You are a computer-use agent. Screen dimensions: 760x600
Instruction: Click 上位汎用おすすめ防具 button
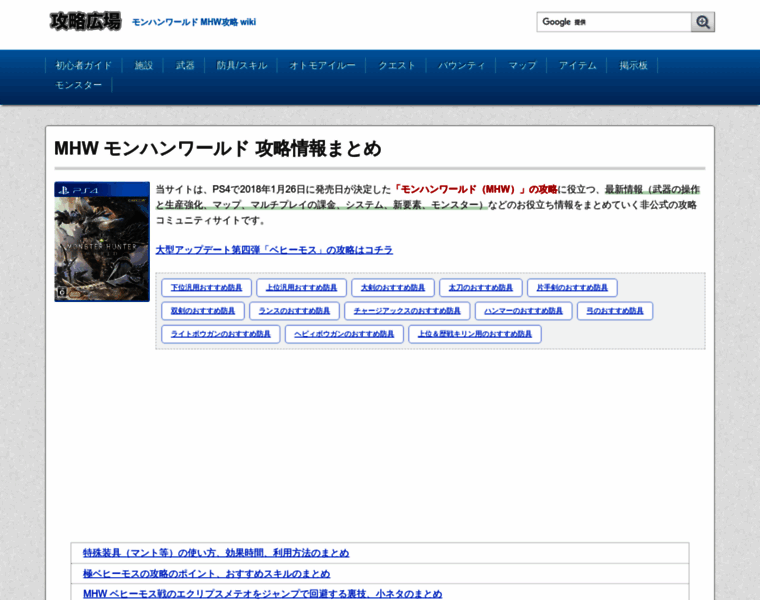coord(301,287)
